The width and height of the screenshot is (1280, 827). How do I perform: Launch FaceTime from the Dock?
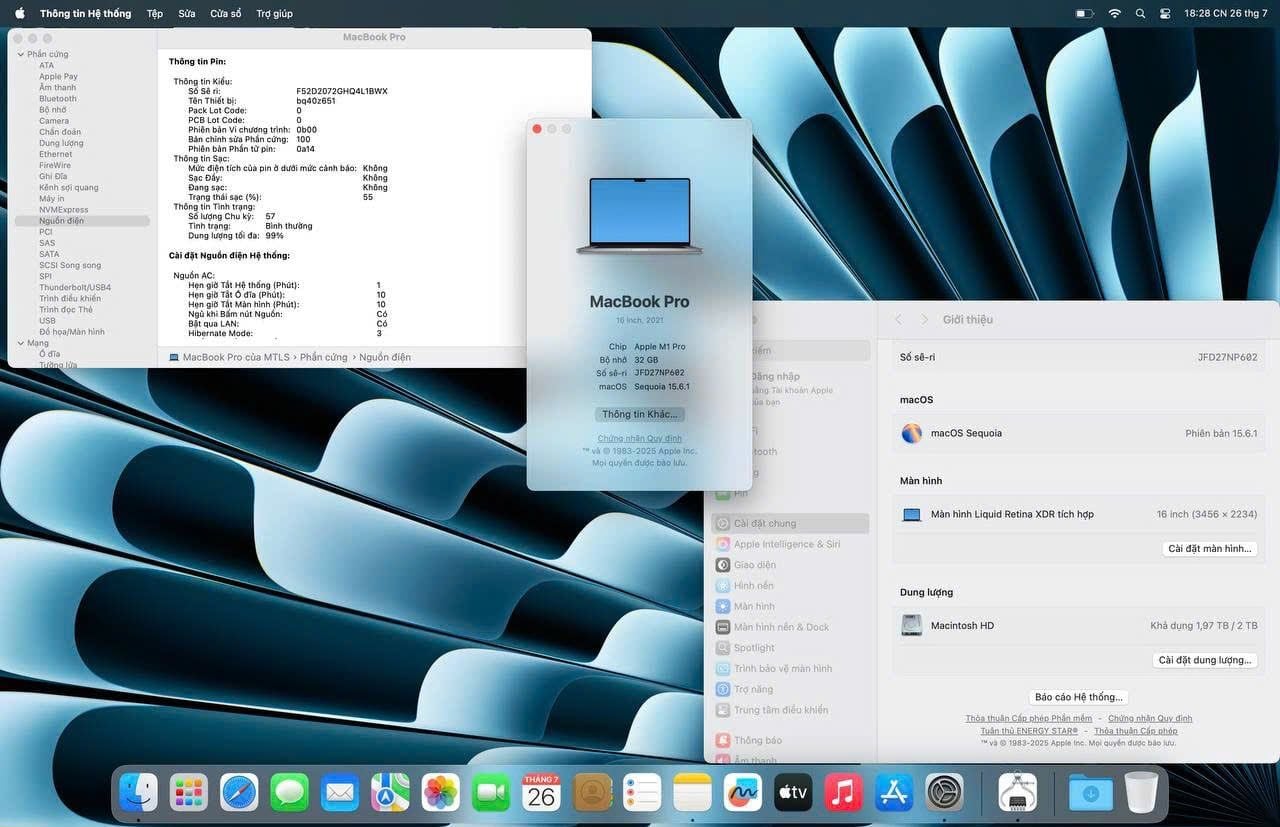491,793
